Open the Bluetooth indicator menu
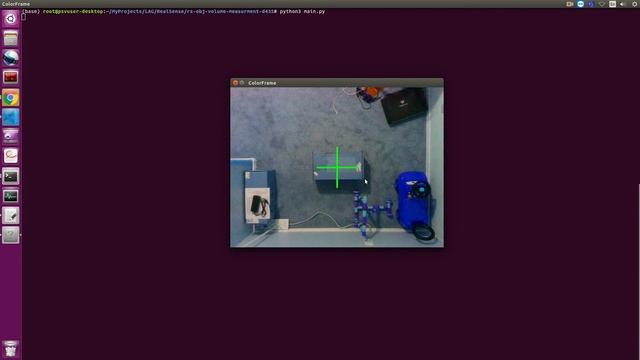The height and width of the screenshot is (360, 640). point(591,4)
